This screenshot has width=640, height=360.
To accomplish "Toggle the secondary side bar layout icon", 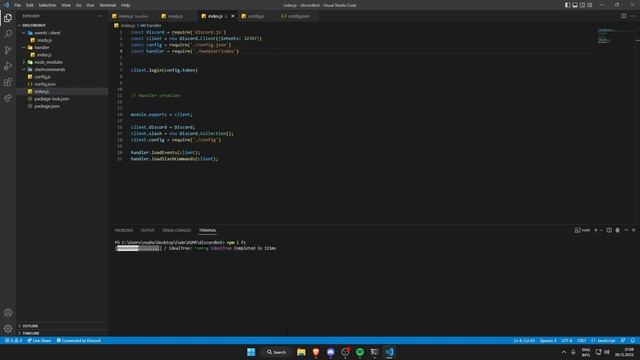I will pyautogui.click(x=582, y=5).
